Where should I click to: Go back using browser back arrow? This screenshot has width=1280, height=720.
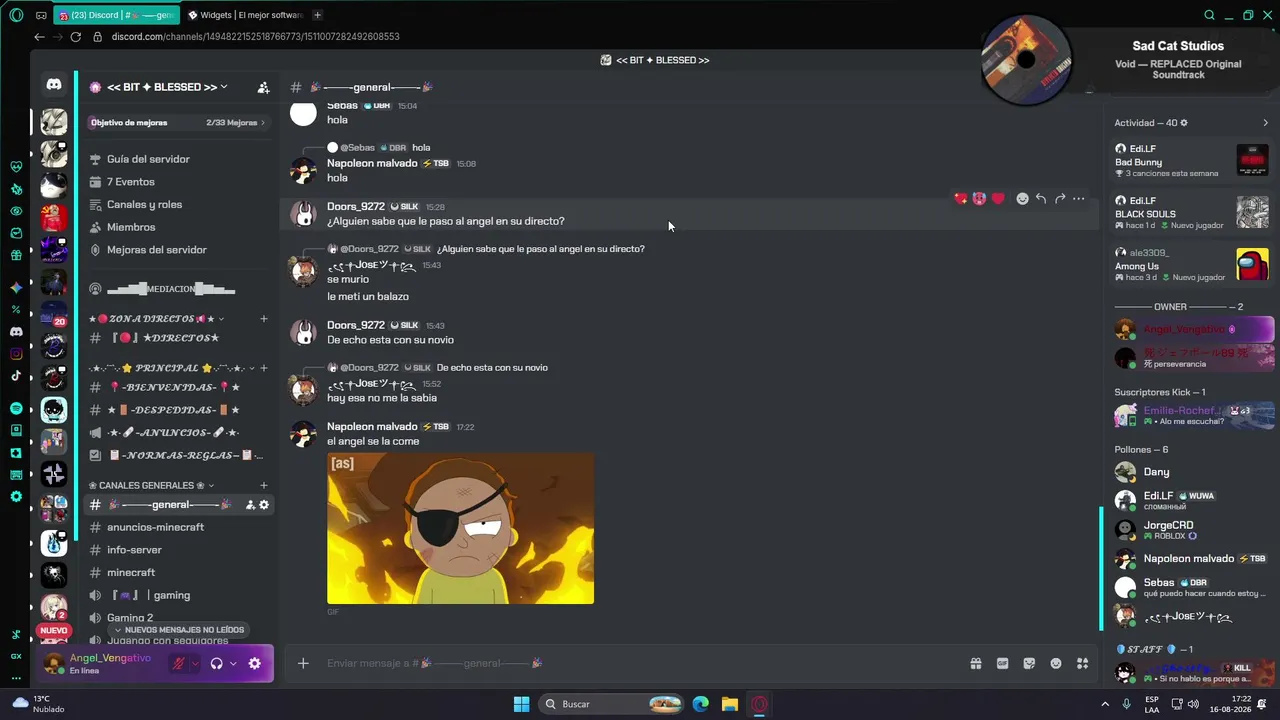[39, 37]
